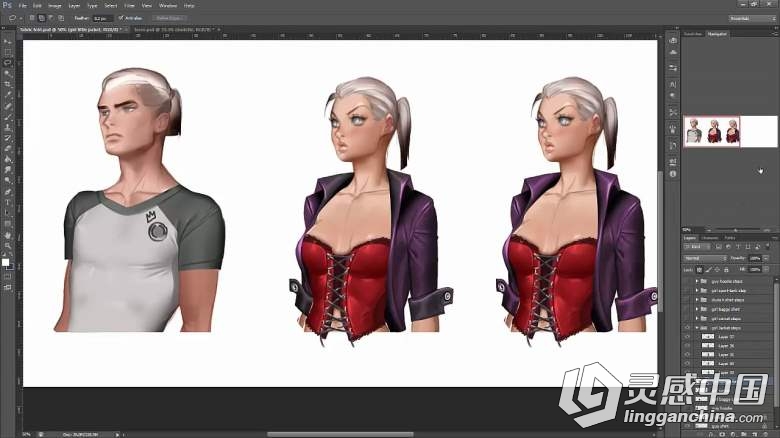Hide Layer 36 using its eye icon
The image size is (780, 438).
tap(687, 346)
